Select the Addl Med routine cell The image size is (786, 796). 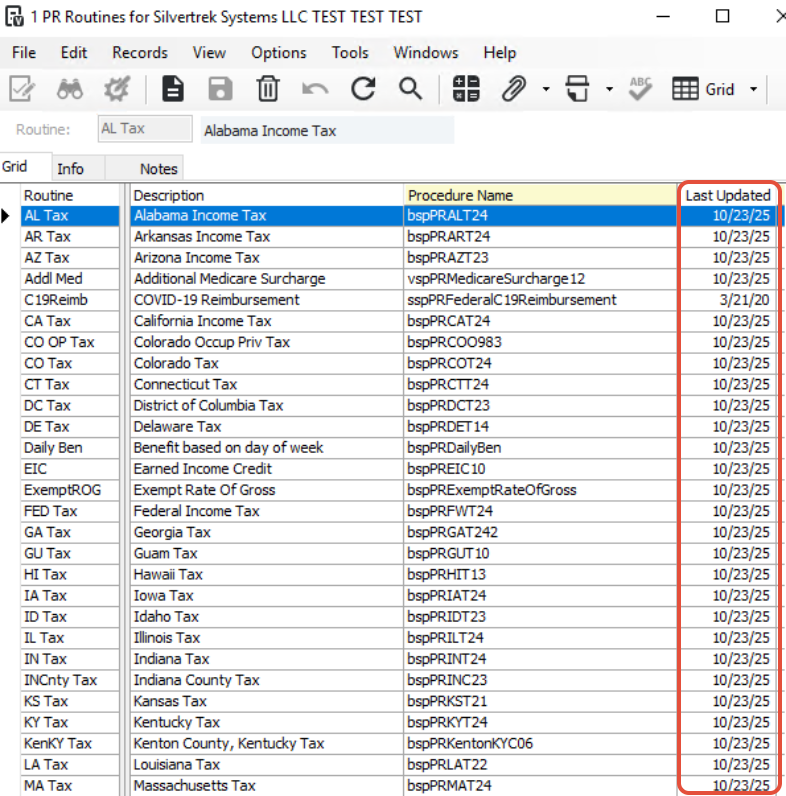click(x=70, y=279)
